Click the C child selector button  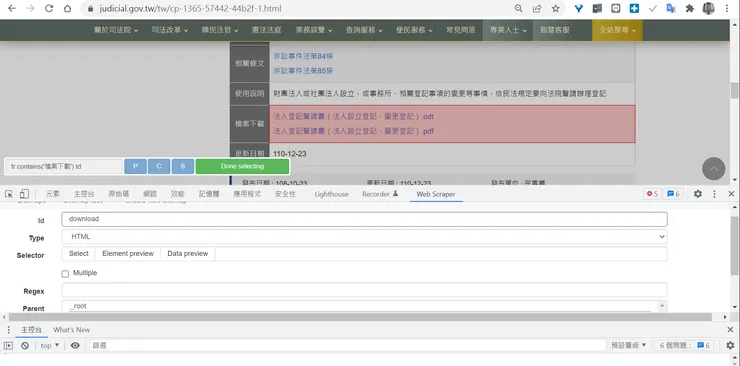pyautogui.click(x=159, y=166)
